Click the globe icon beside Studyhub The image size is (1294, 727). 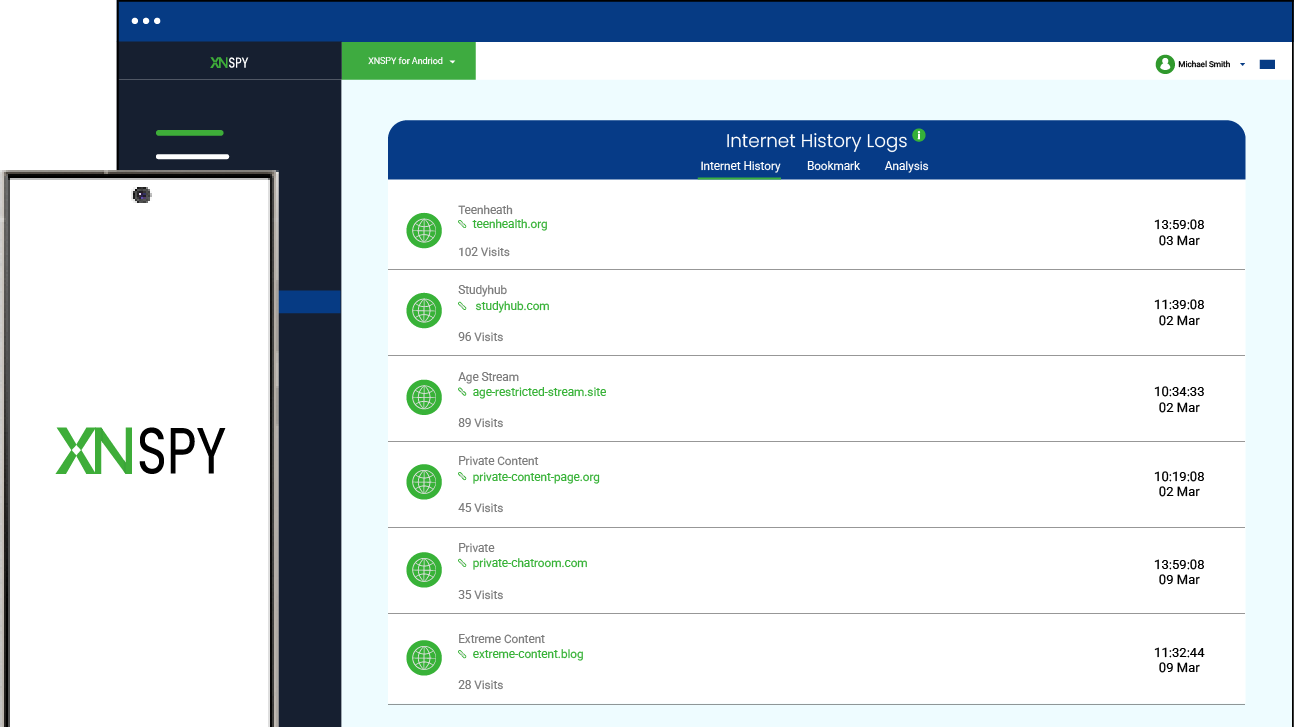pyautogui.click(x=424, y=310)
